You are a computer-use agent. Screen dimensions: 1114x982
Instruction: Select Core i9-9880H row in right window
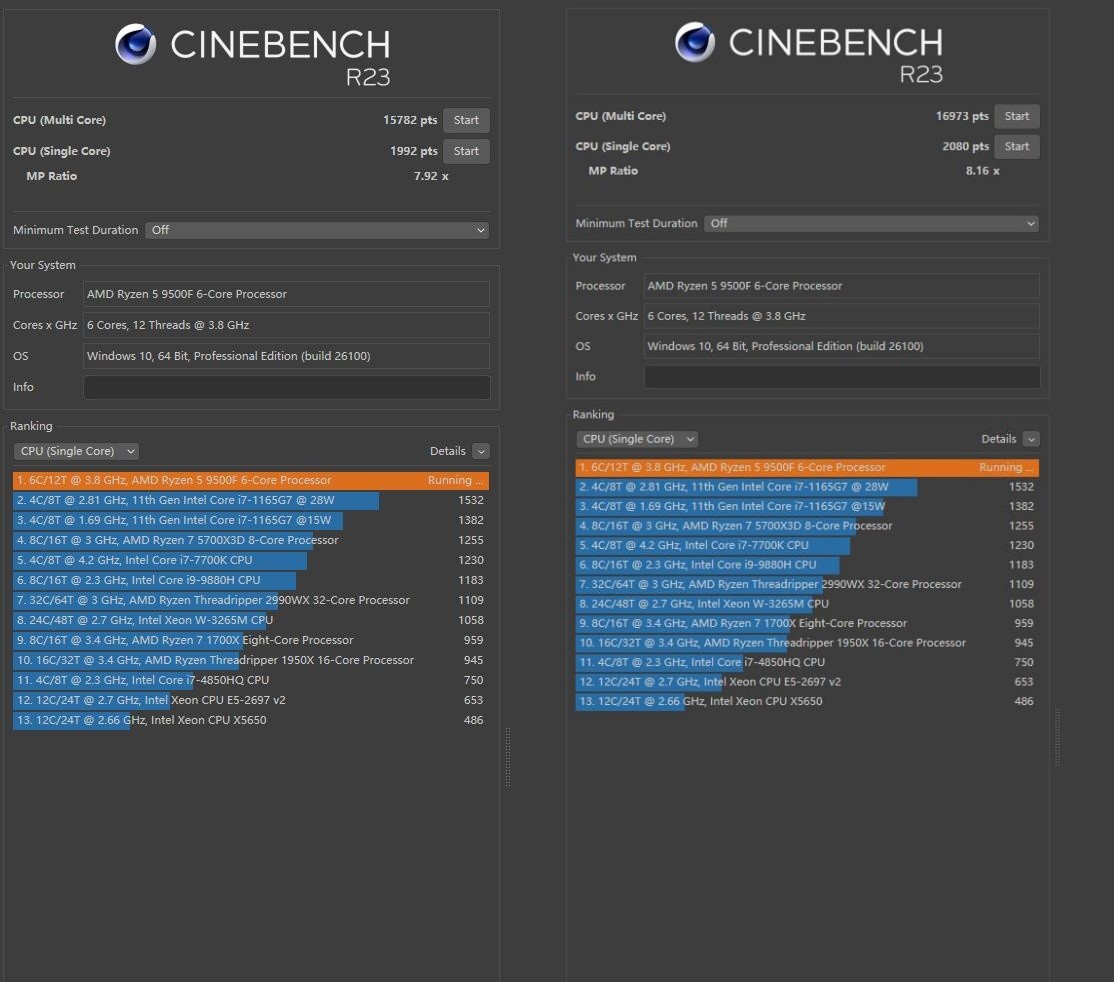click(807, 565)
